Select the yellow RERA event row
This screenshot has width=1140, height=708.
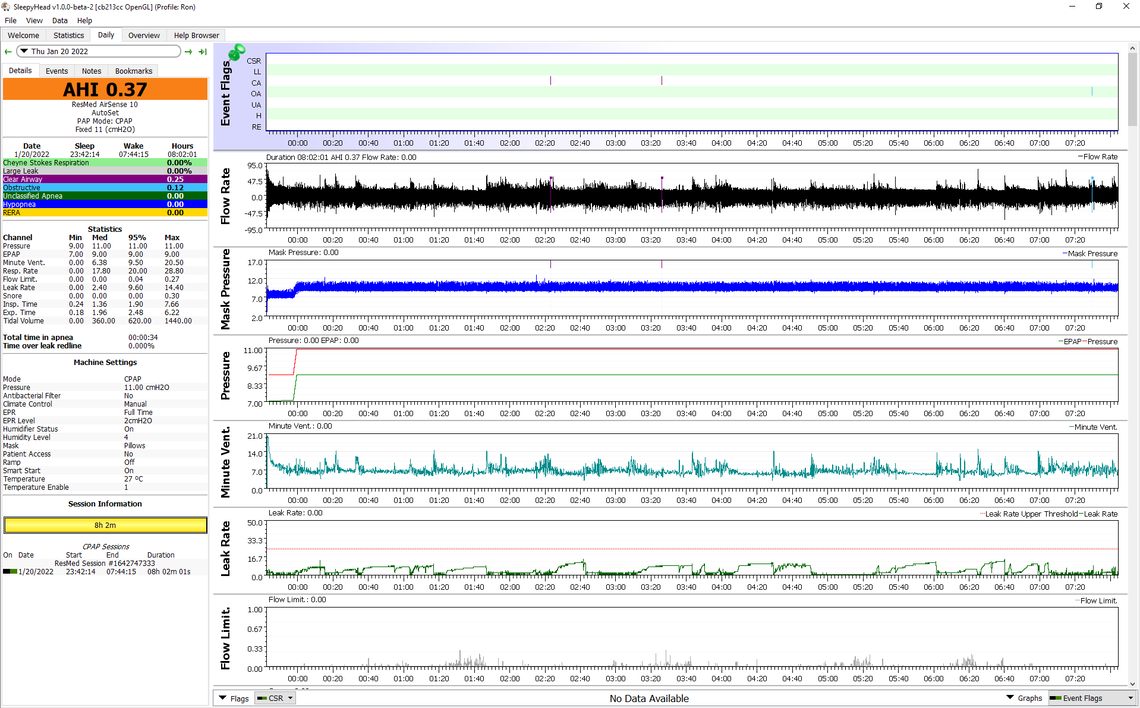pos(105,213)
